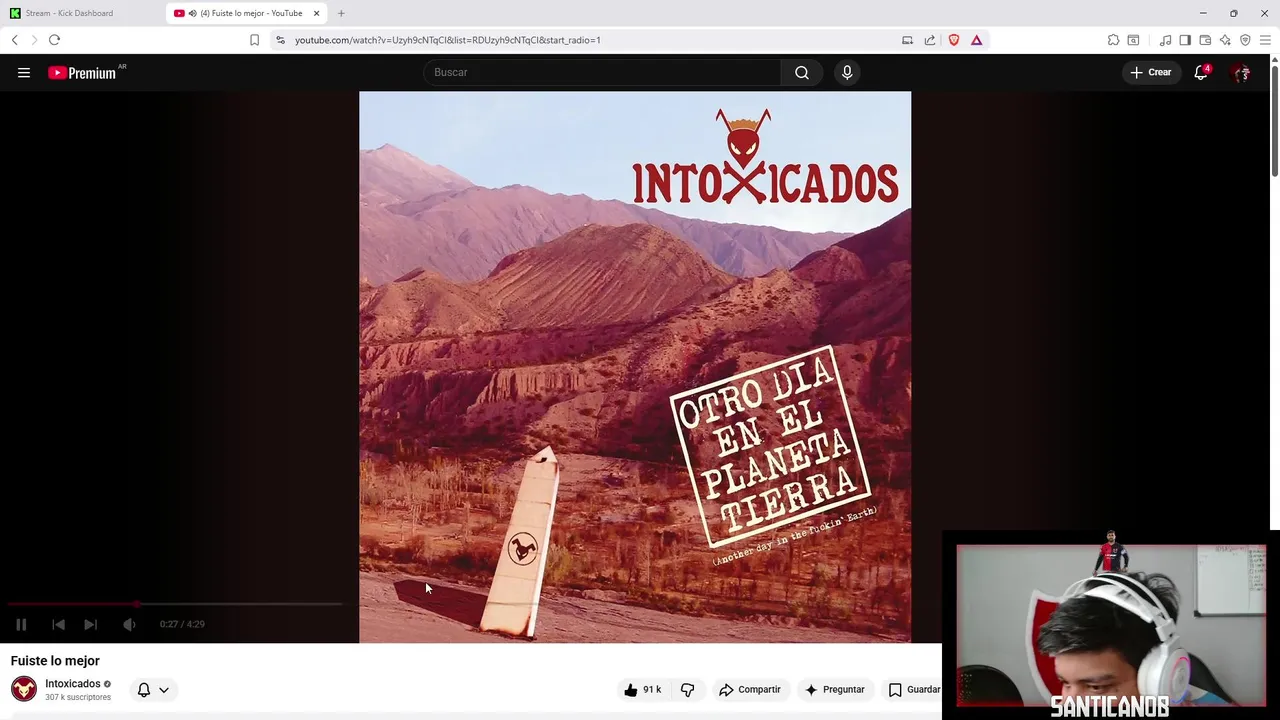Like the video with thumbs up
Screen dimensions: 1280x720
coord(642,689)
